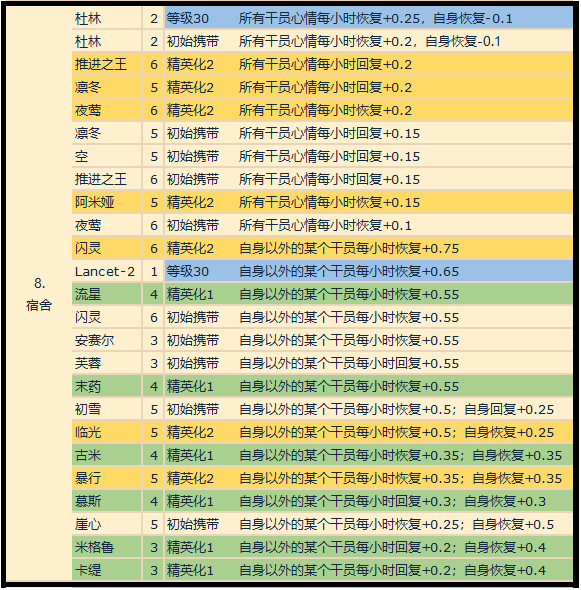Select the 凛冬 初始携带 name cell
The height and width of the screenshot is (590, 581).
pos(107,133)
